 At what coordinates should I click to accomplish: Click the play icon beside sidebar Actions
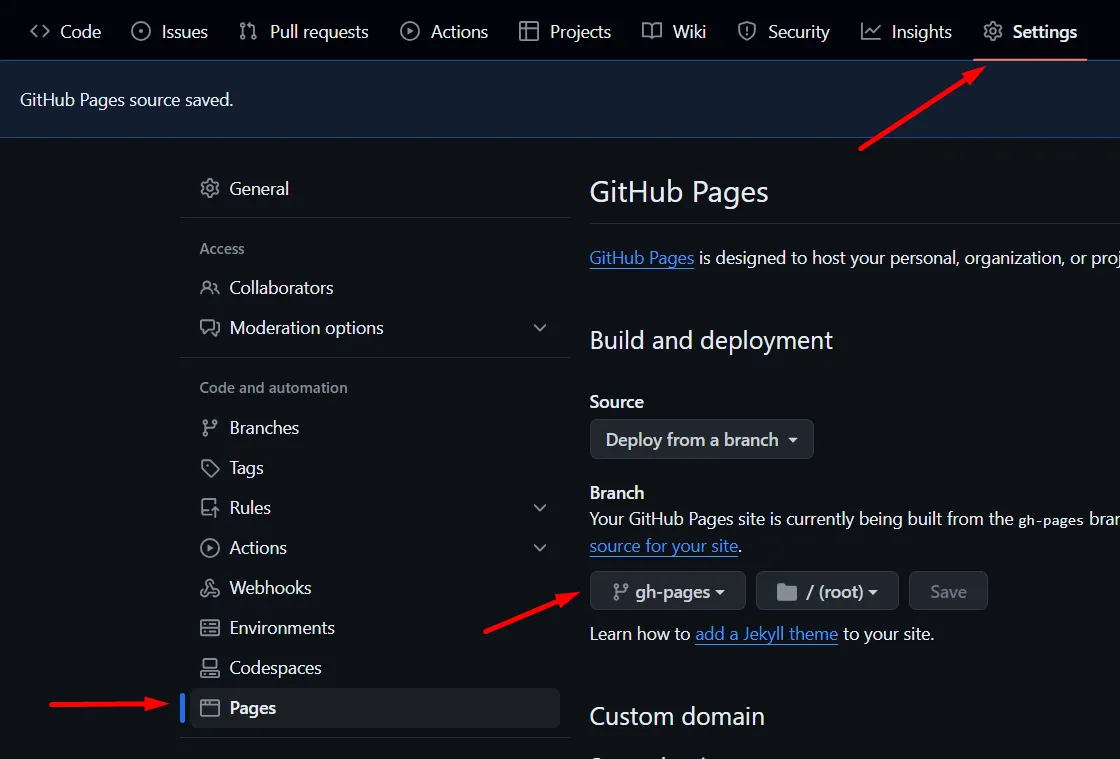209,548
